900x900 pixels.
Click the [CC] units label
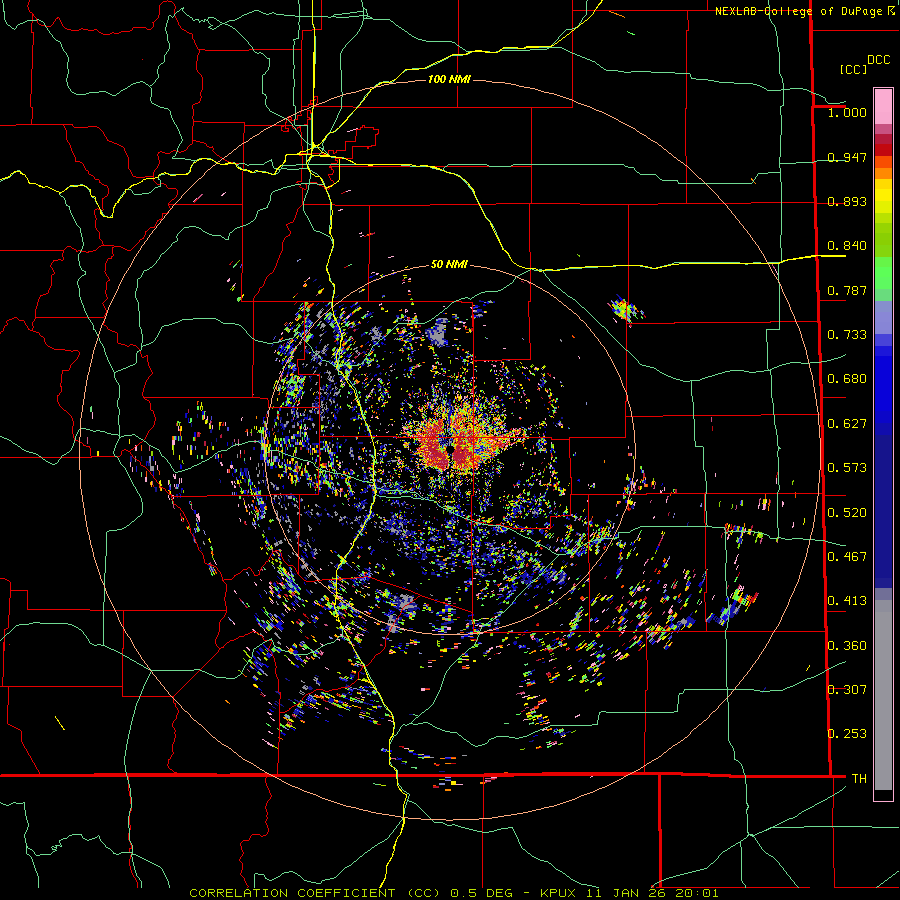pyautogui.click(x=853, y=69)
